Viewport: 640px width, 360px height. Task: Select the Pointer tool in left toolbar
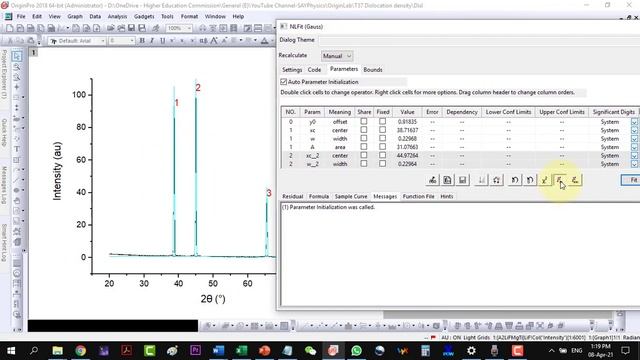click(17, 56)
